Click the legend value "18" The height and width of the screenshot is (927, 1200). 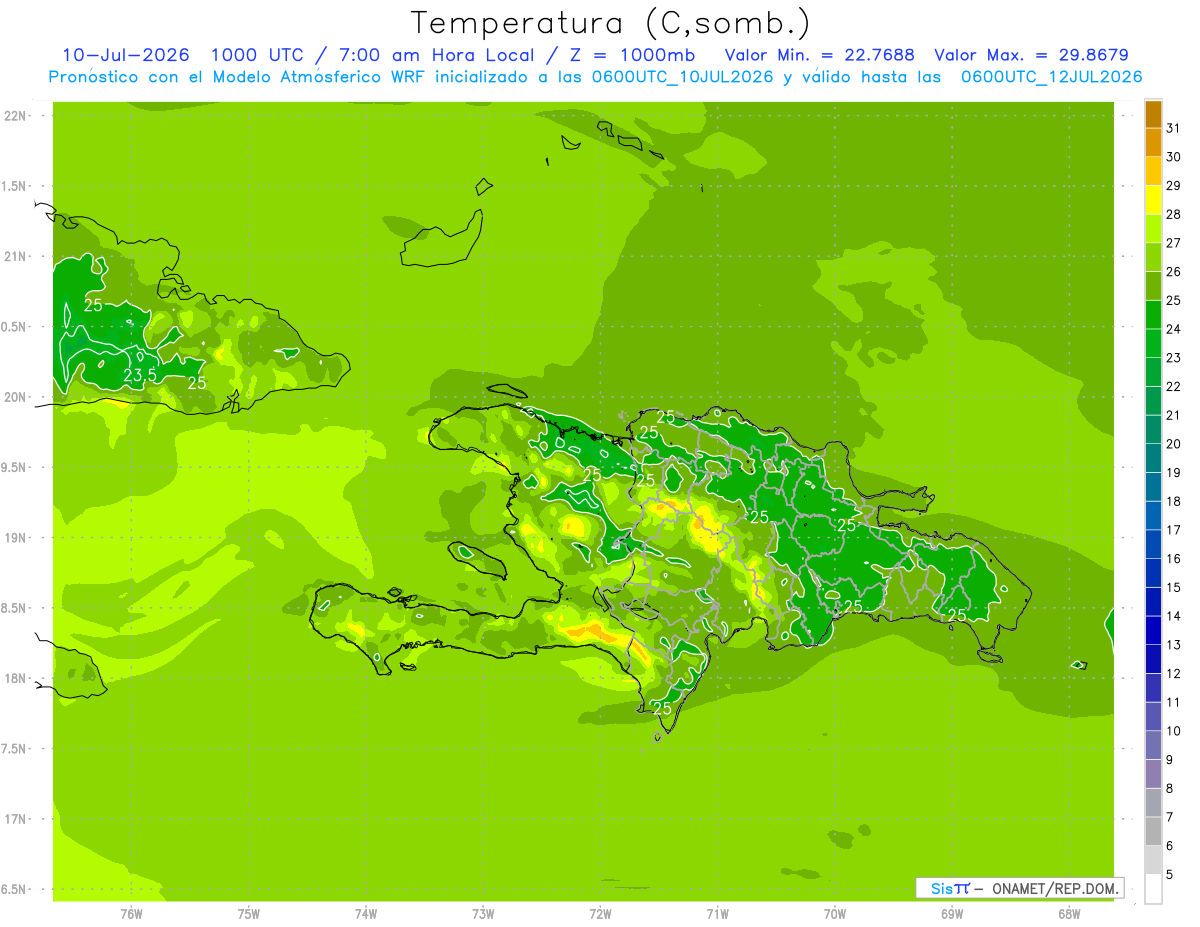tap(1174, 501)
